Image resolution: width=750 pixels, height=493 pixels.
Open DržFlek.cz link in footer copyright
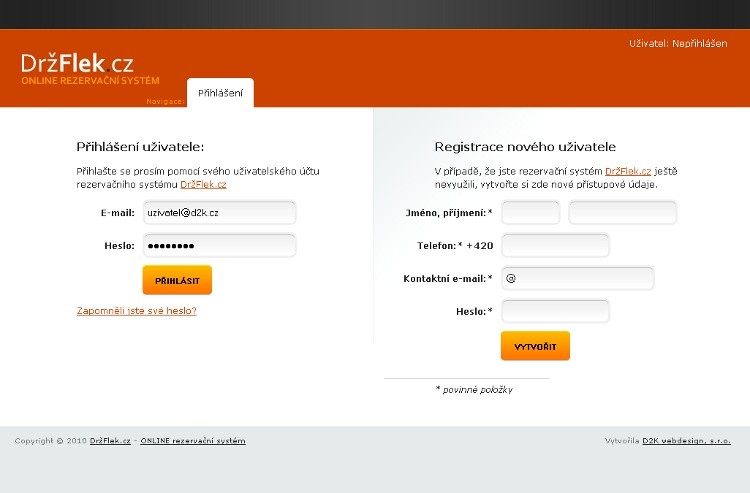pos(110,441)
